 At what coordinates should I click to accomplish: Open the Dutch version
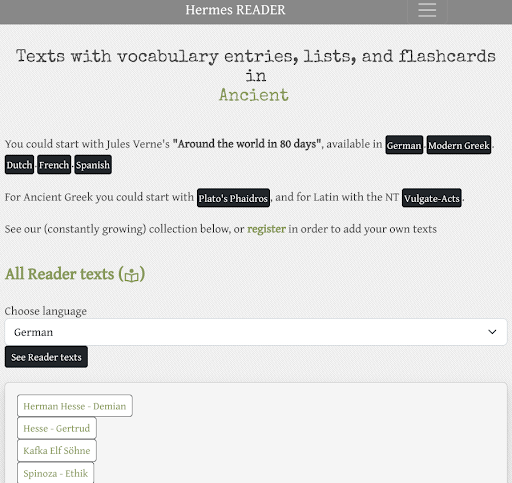pyautogui.click(x=19, y=165)
